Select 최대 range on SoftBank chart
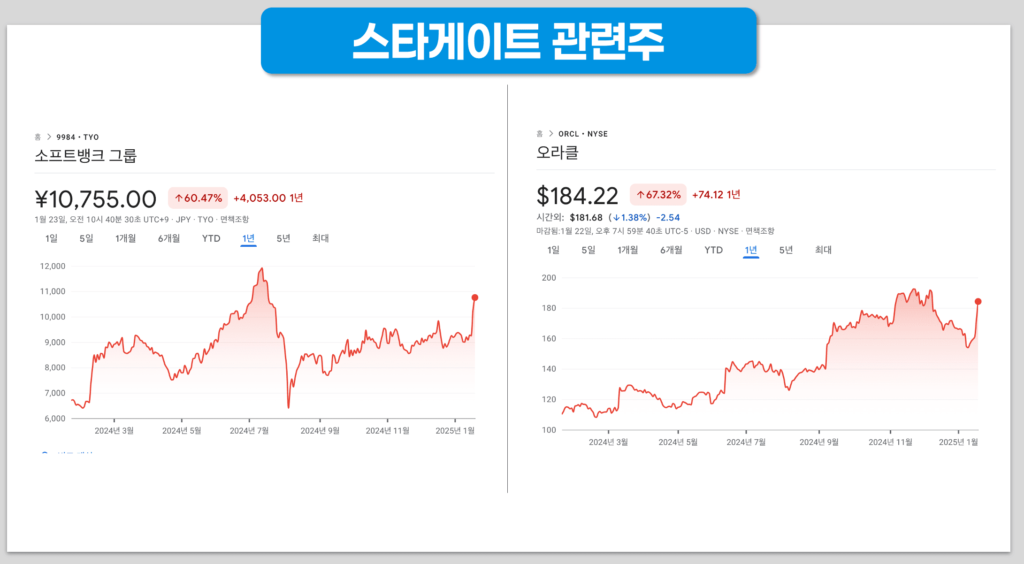The image size is (1024, 564). pos(321,239)
